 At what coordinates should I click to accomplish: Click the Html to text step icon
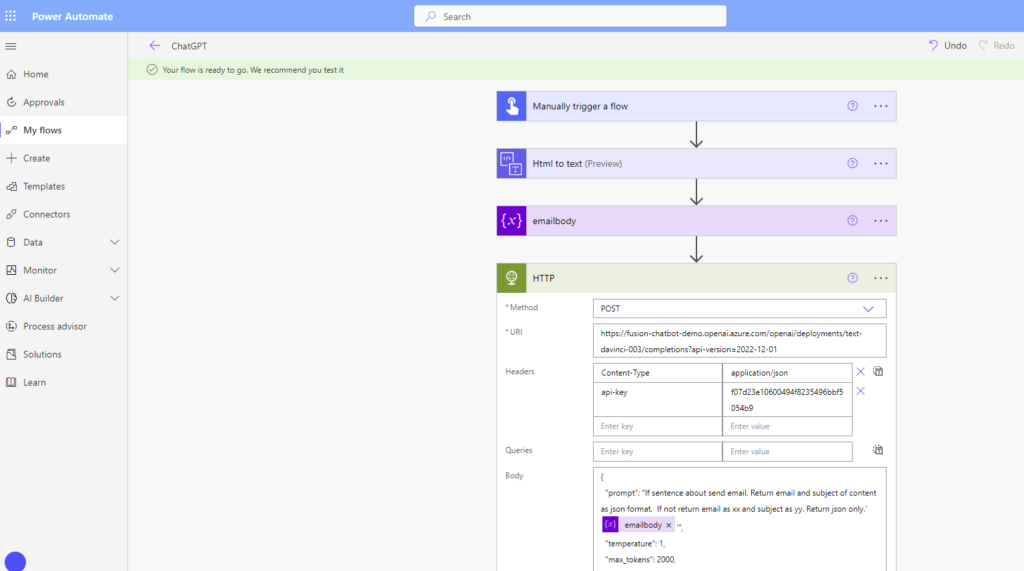pos(511,163)
